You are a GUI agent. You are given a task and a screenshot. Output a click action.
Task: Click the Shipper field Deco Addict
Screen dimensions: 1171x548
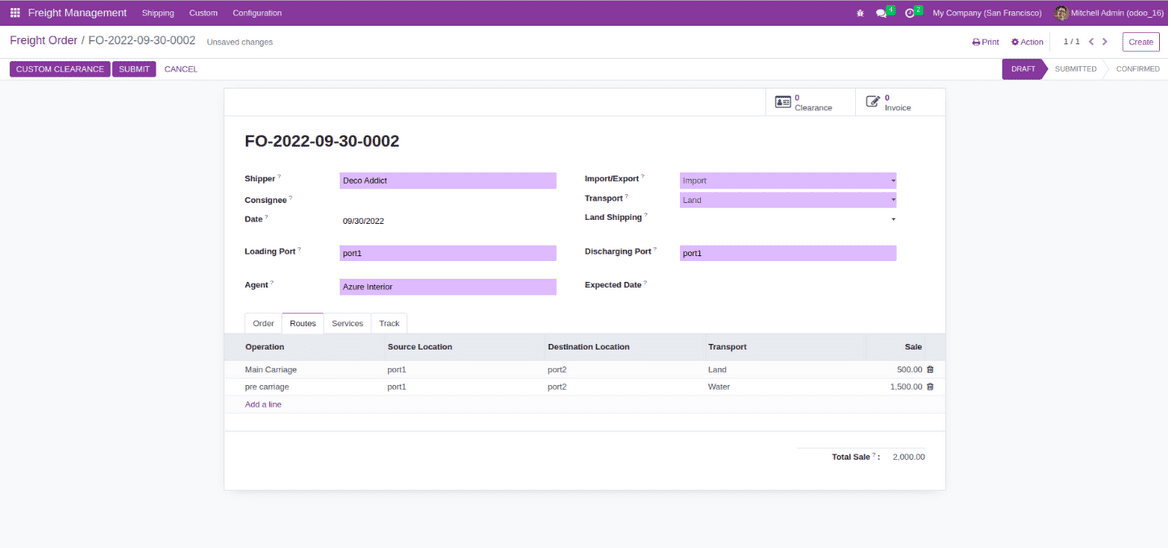click(448, 181)
